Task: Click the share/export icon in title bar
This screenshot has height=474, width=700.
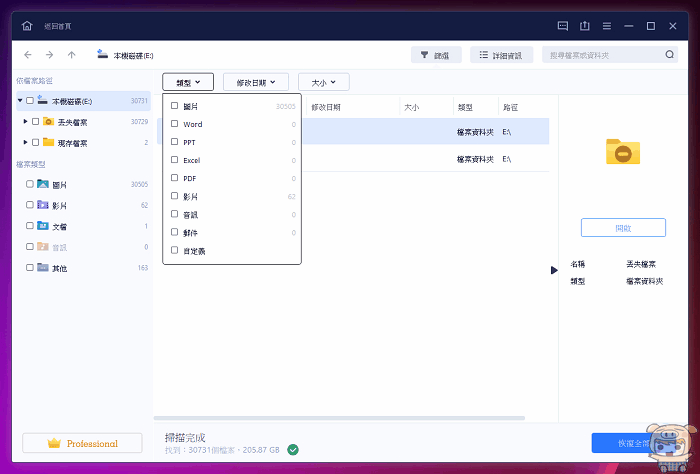Action: click(585, 26)
